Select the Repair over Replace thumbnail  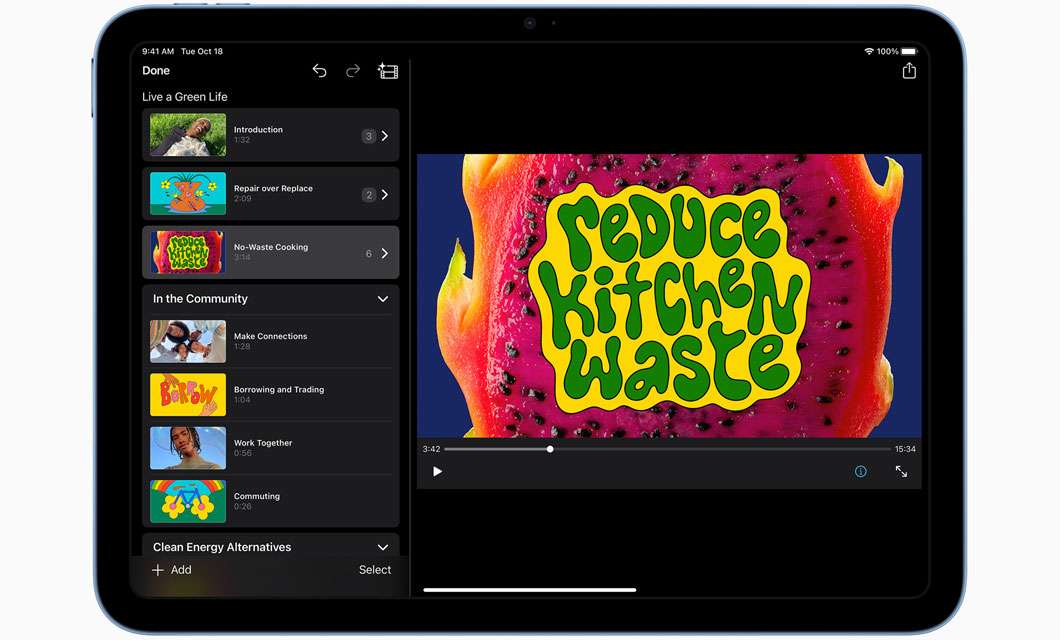coord(188,194)
